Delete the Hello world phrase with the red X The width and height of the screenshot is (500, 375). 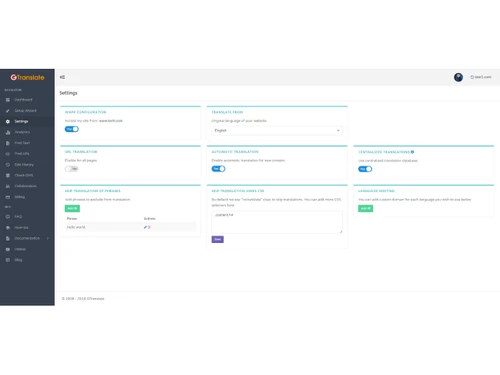pyautogui.click(x=149, y=227)
